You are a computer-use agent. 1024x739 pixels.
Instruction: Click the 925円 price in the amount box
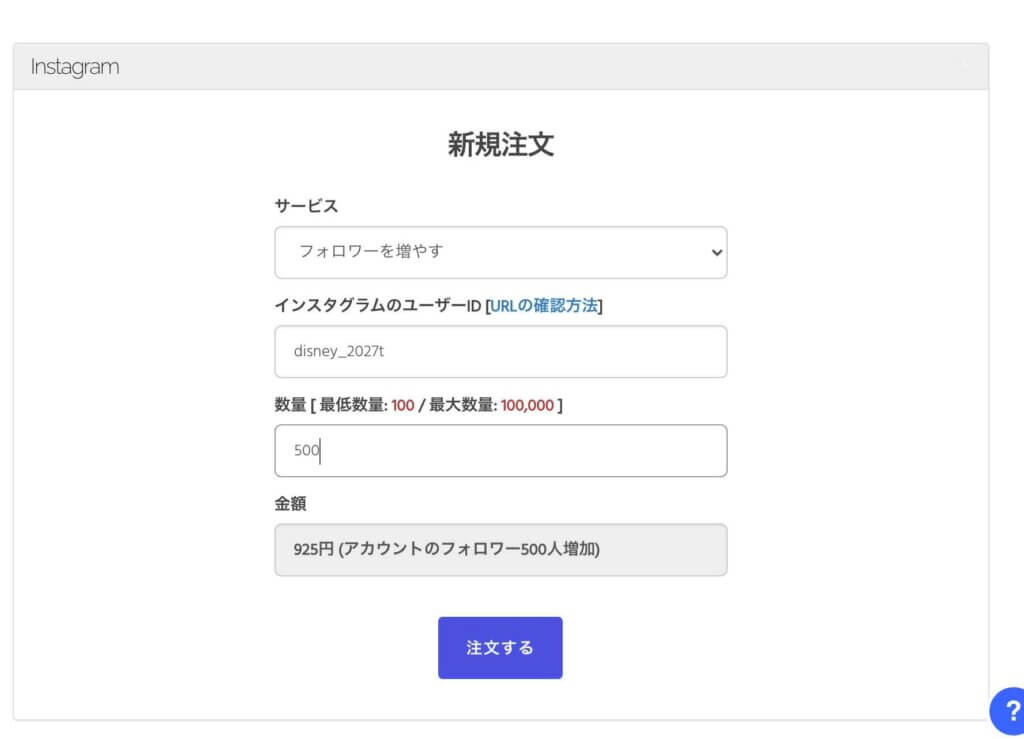point(313,550)
